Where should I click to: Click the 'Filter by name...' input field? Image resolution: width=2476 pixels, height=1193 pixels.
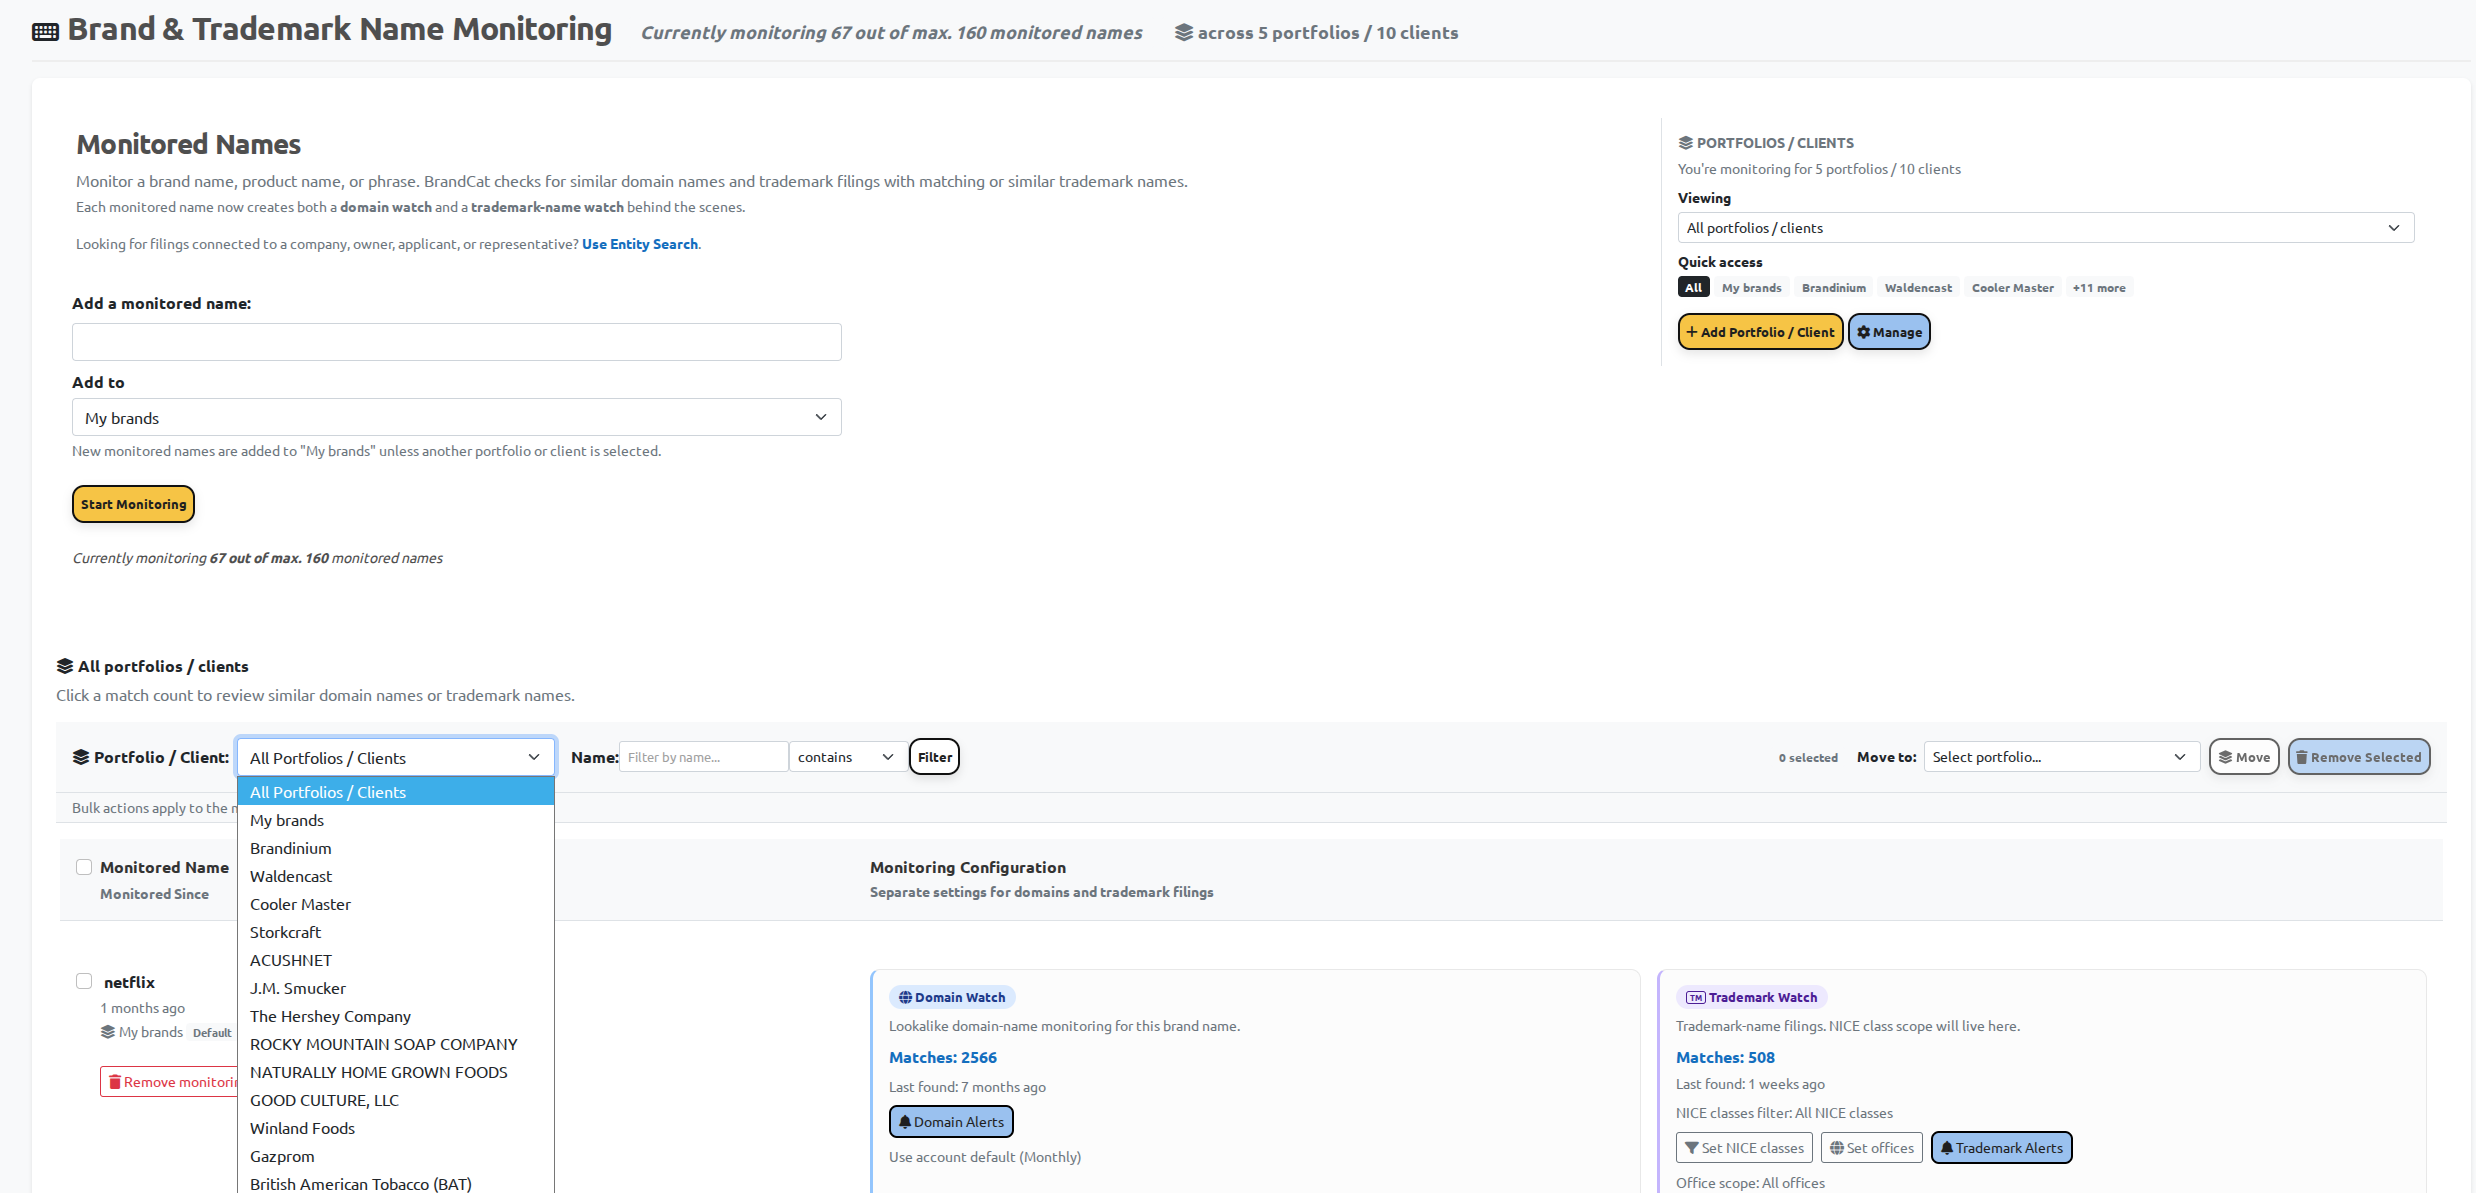[x=704, y=757]
